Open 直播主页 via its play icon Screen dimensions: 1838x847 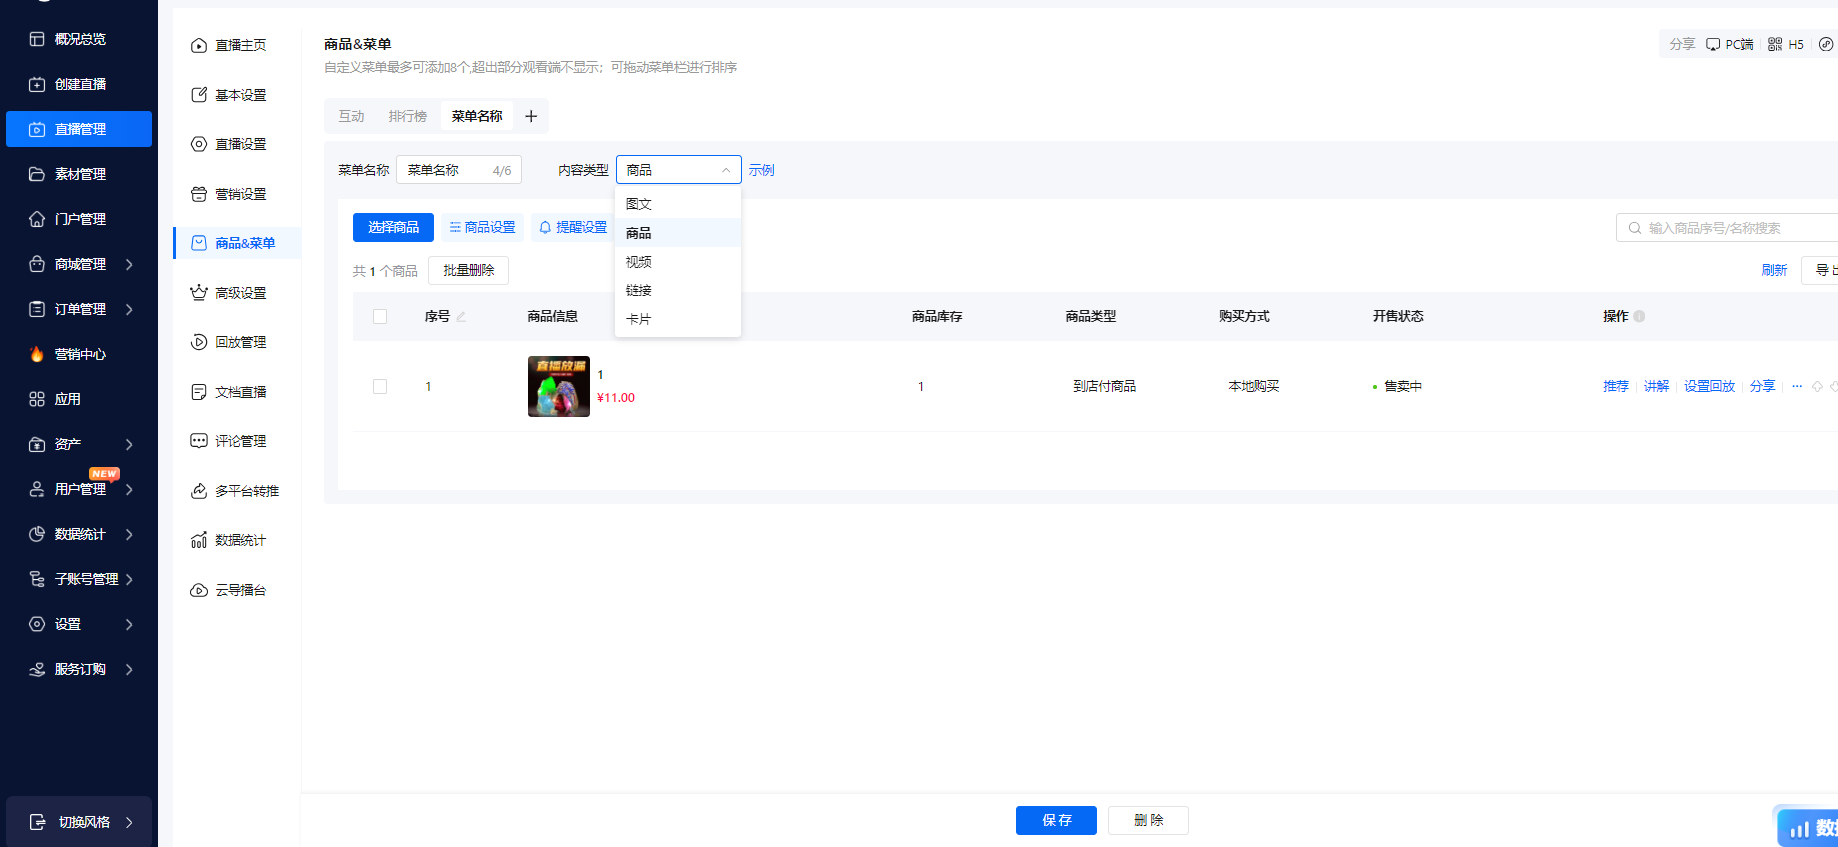pos(199,46)
